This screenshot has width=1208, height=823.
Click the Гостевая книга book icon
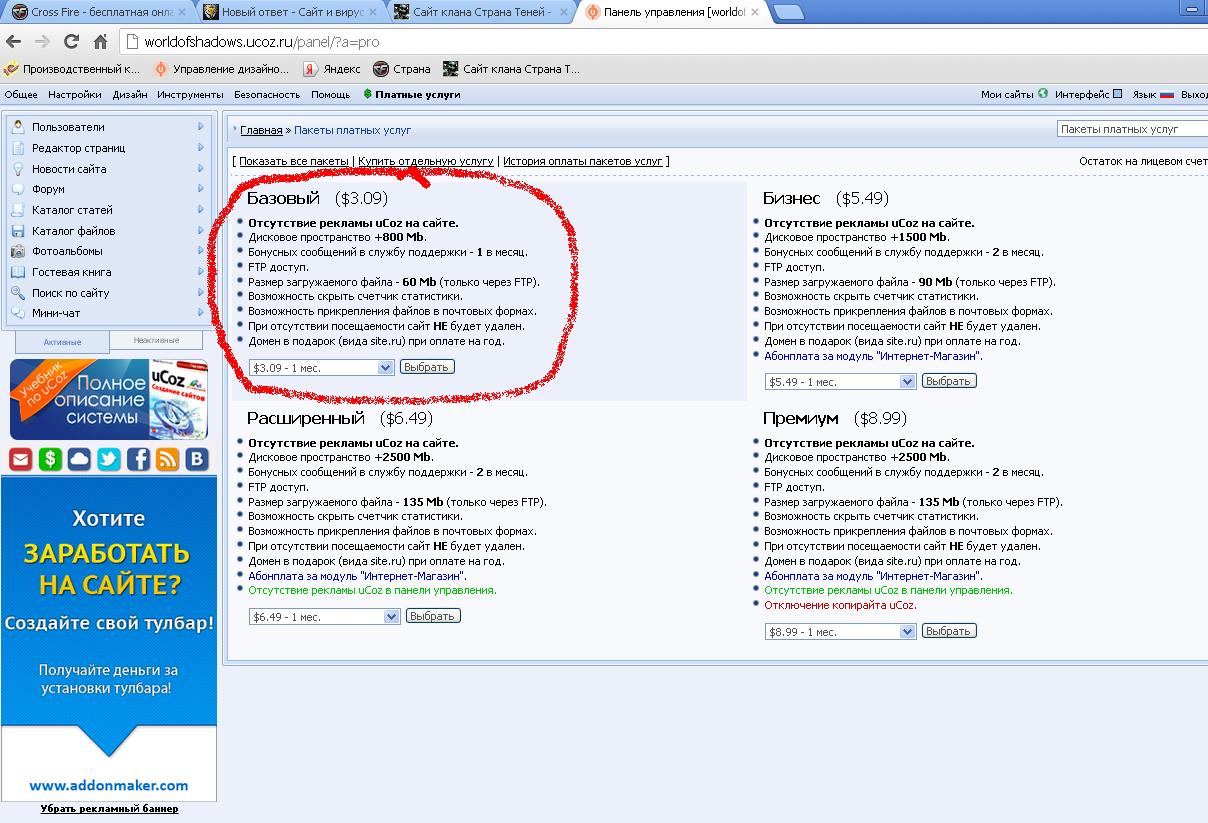18,272
